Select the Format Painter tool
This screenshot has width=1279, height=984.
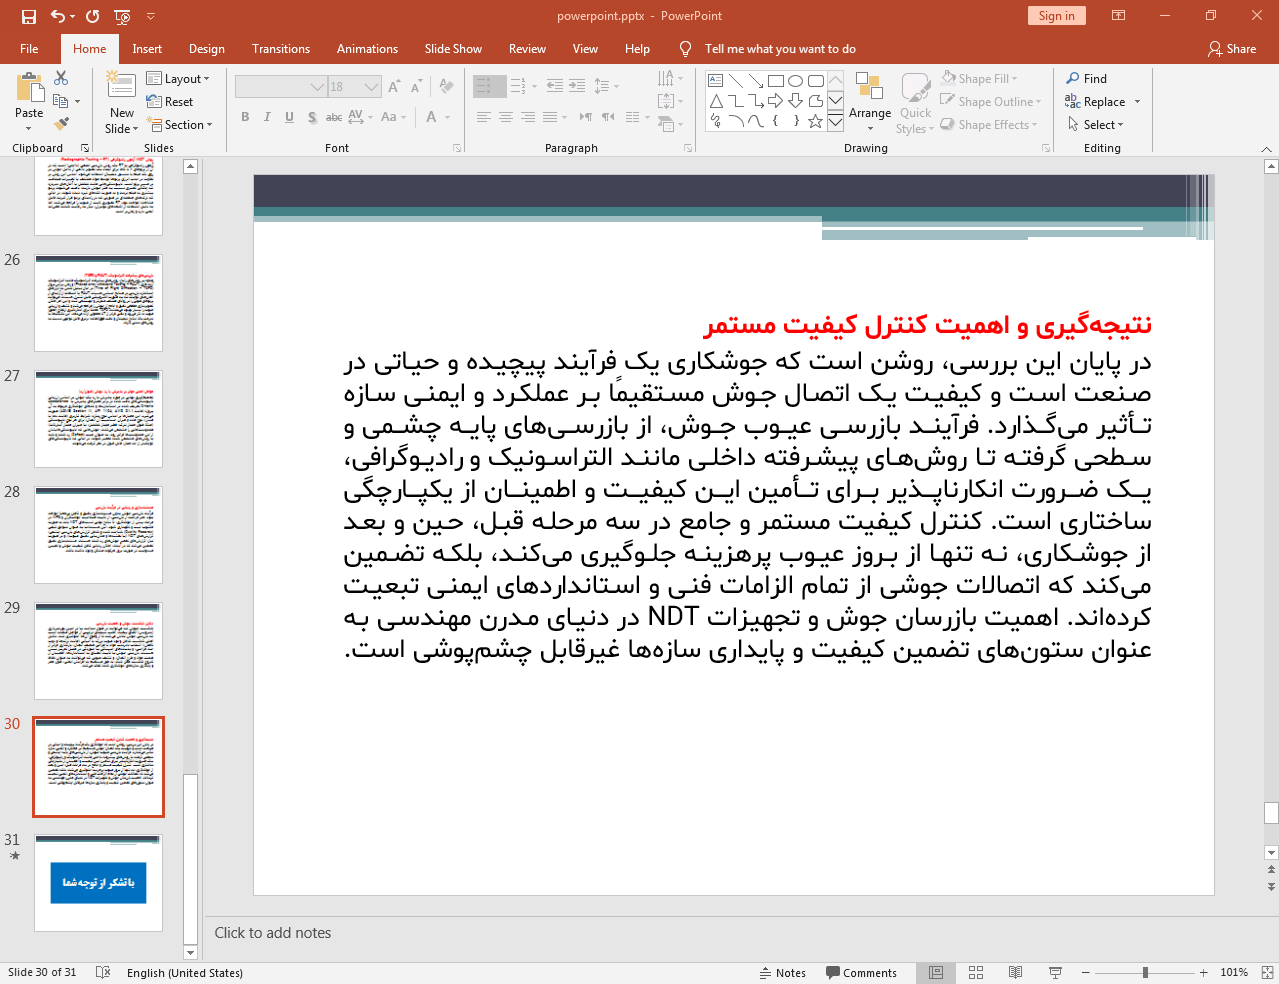tap(60, 123)
